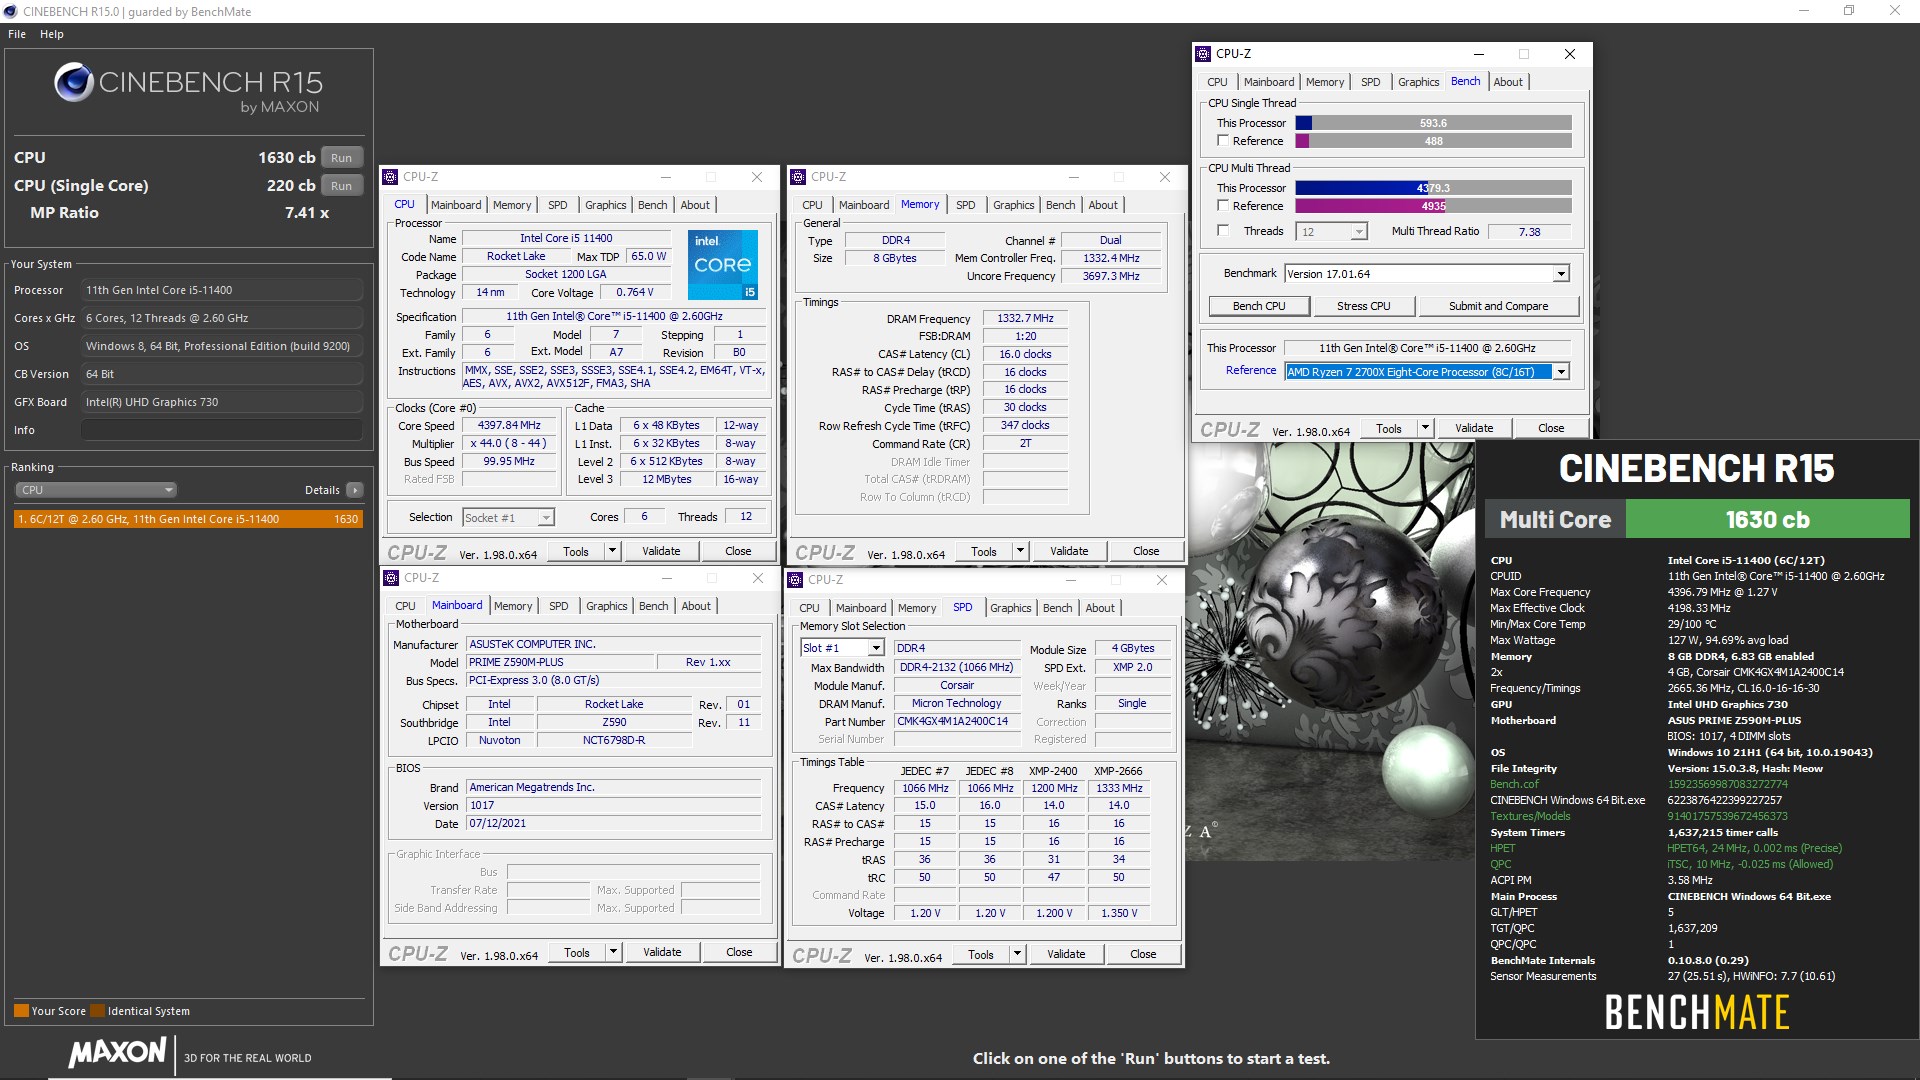Open the File menu in Cinebench
Screen dimensions: 1920x1080
(x=17, y=34)
